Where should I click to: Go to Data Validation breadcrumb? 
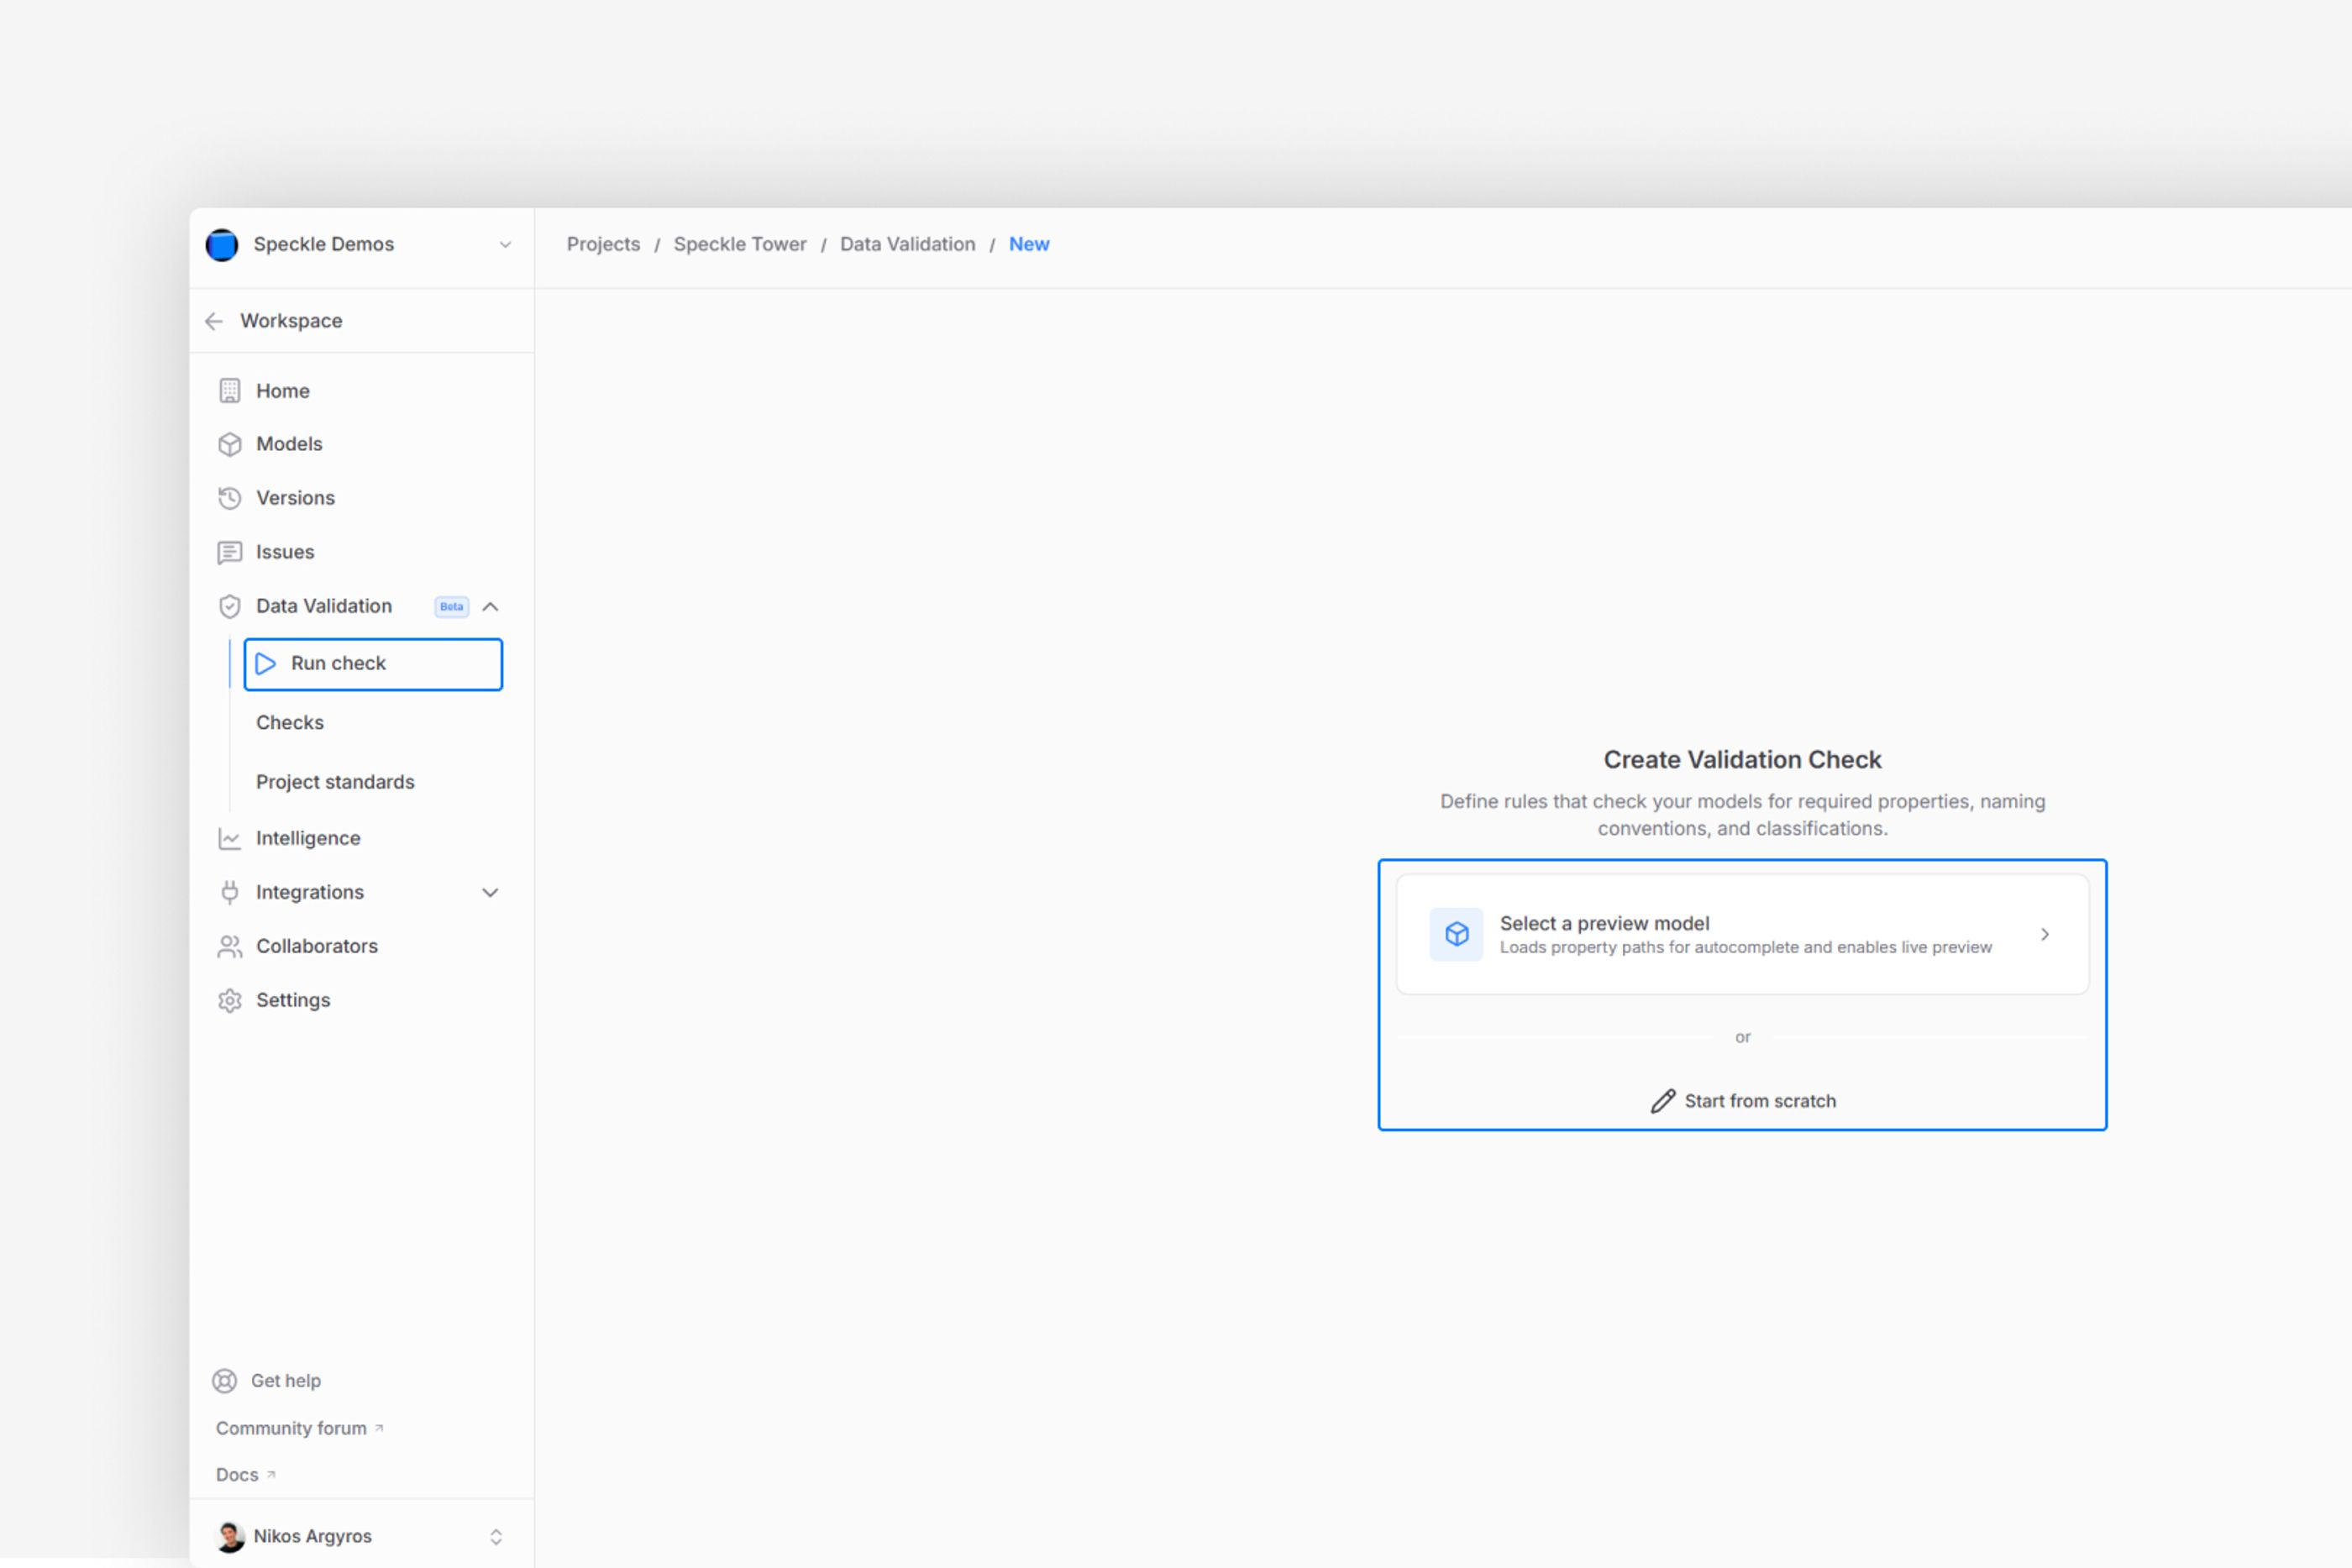[x=907, y=244]
